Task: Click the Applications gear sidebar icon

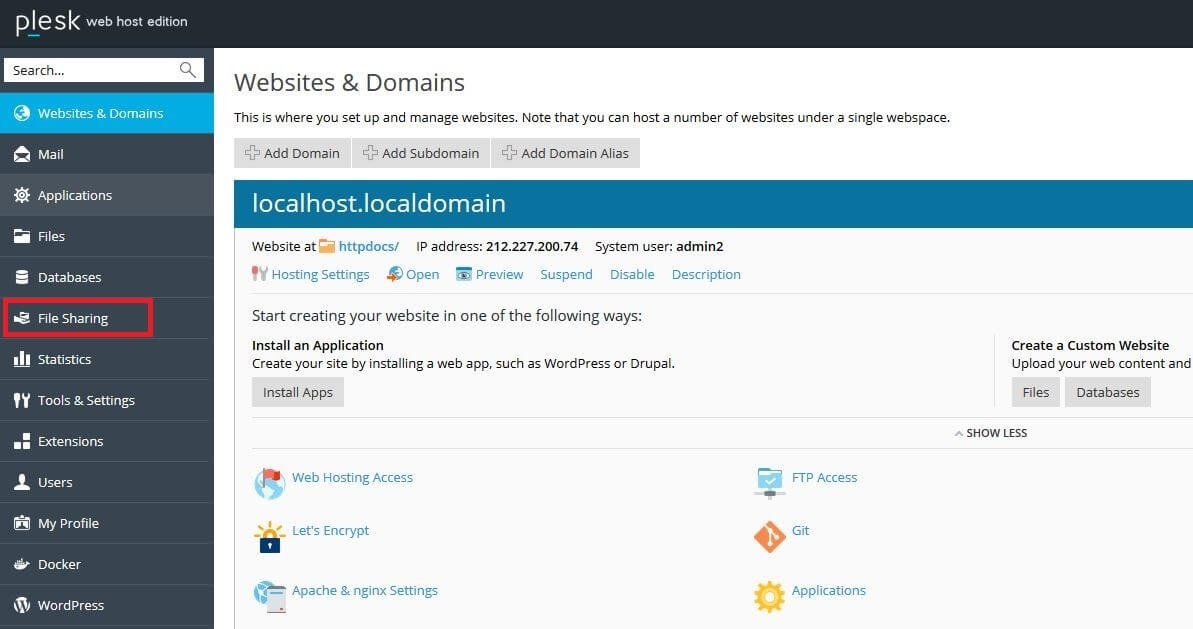Action: point(22,195)
